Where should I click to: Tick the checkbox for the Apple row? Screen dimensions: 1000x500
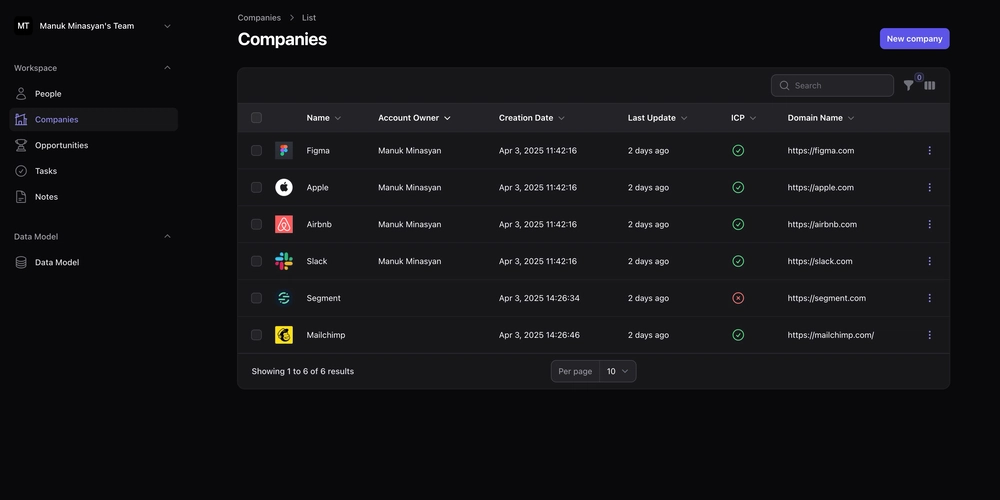(256, 188)
